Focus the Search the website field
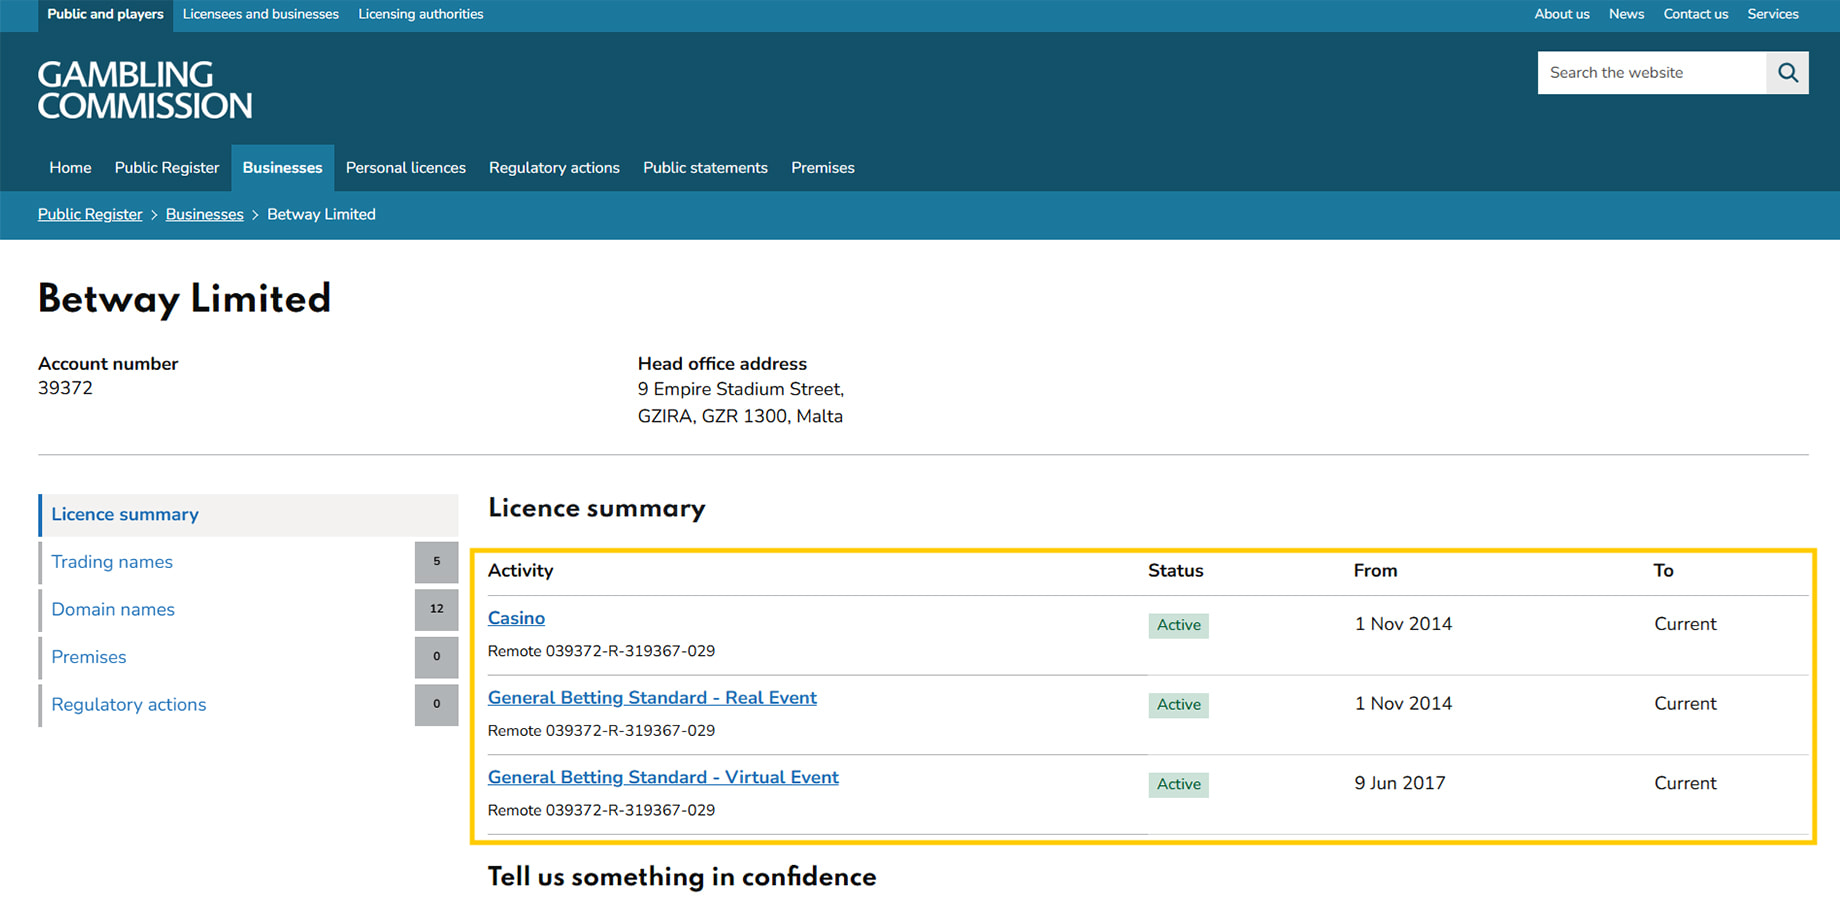This screenshot has height=920, width=1840. tap(1652, 73)
